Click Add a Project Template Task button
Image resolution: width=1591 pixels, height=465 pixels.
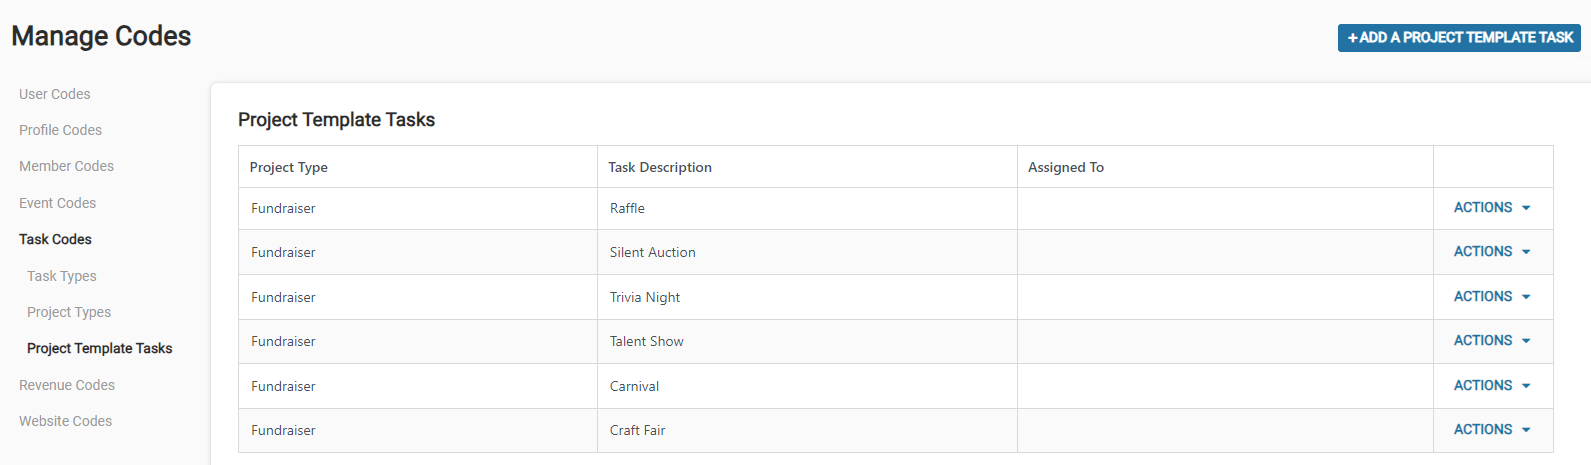tap(1459, 38)
